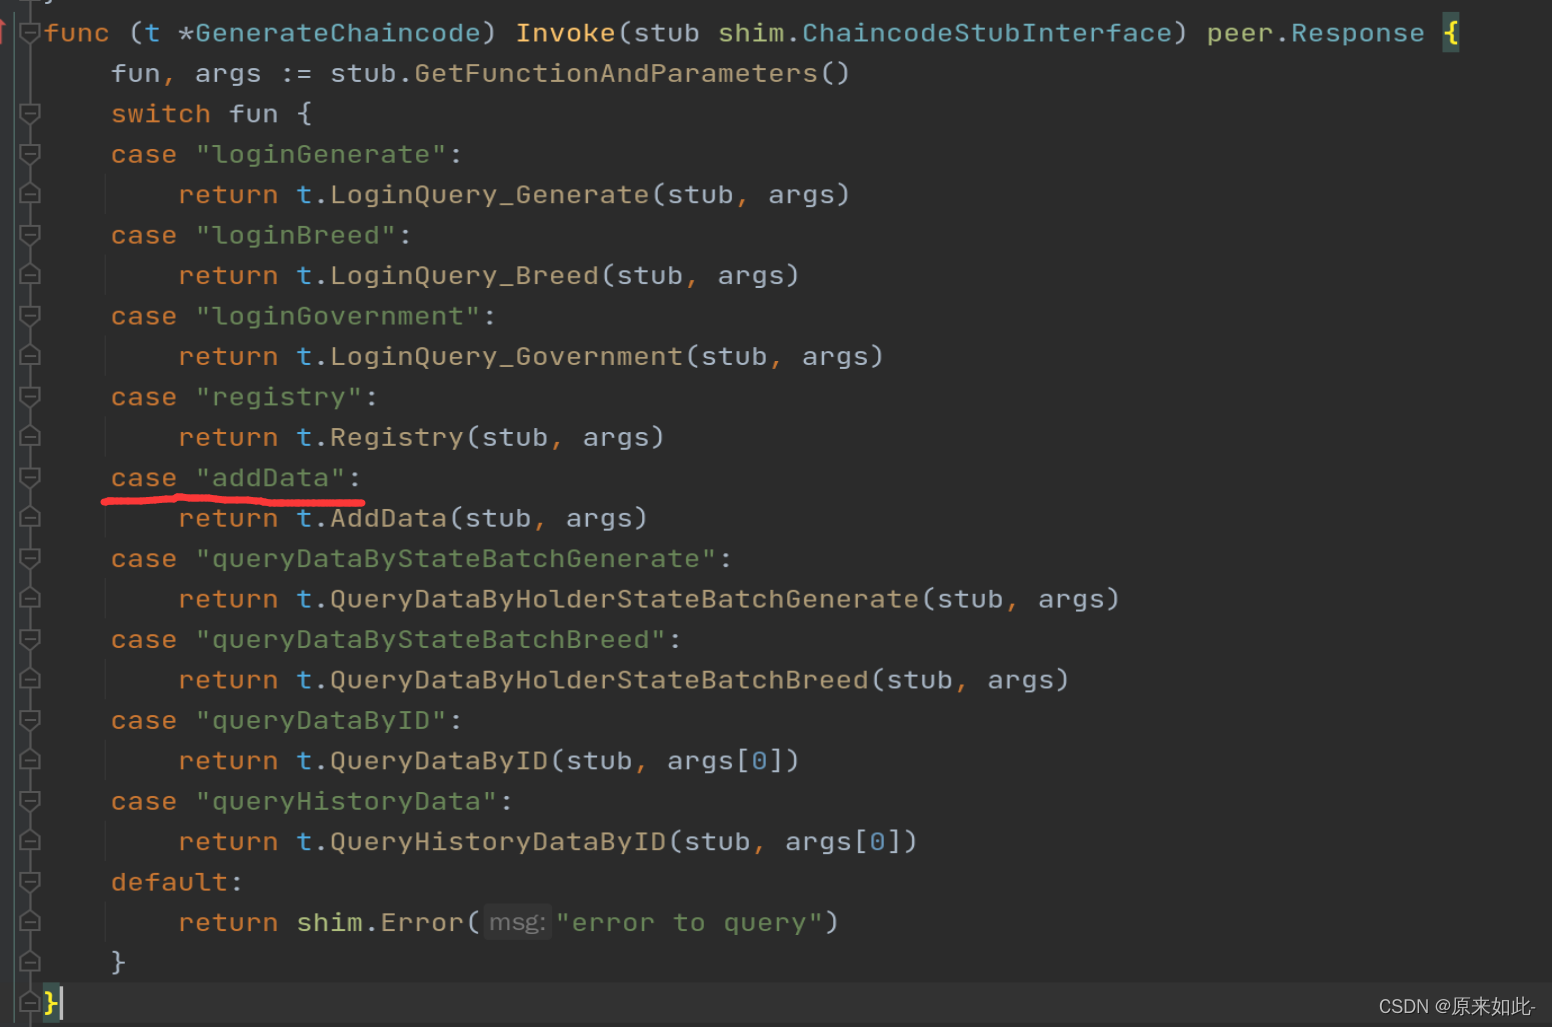Fold the default case block
This screenshot has height=1027, width=1552.
[30, 882]
